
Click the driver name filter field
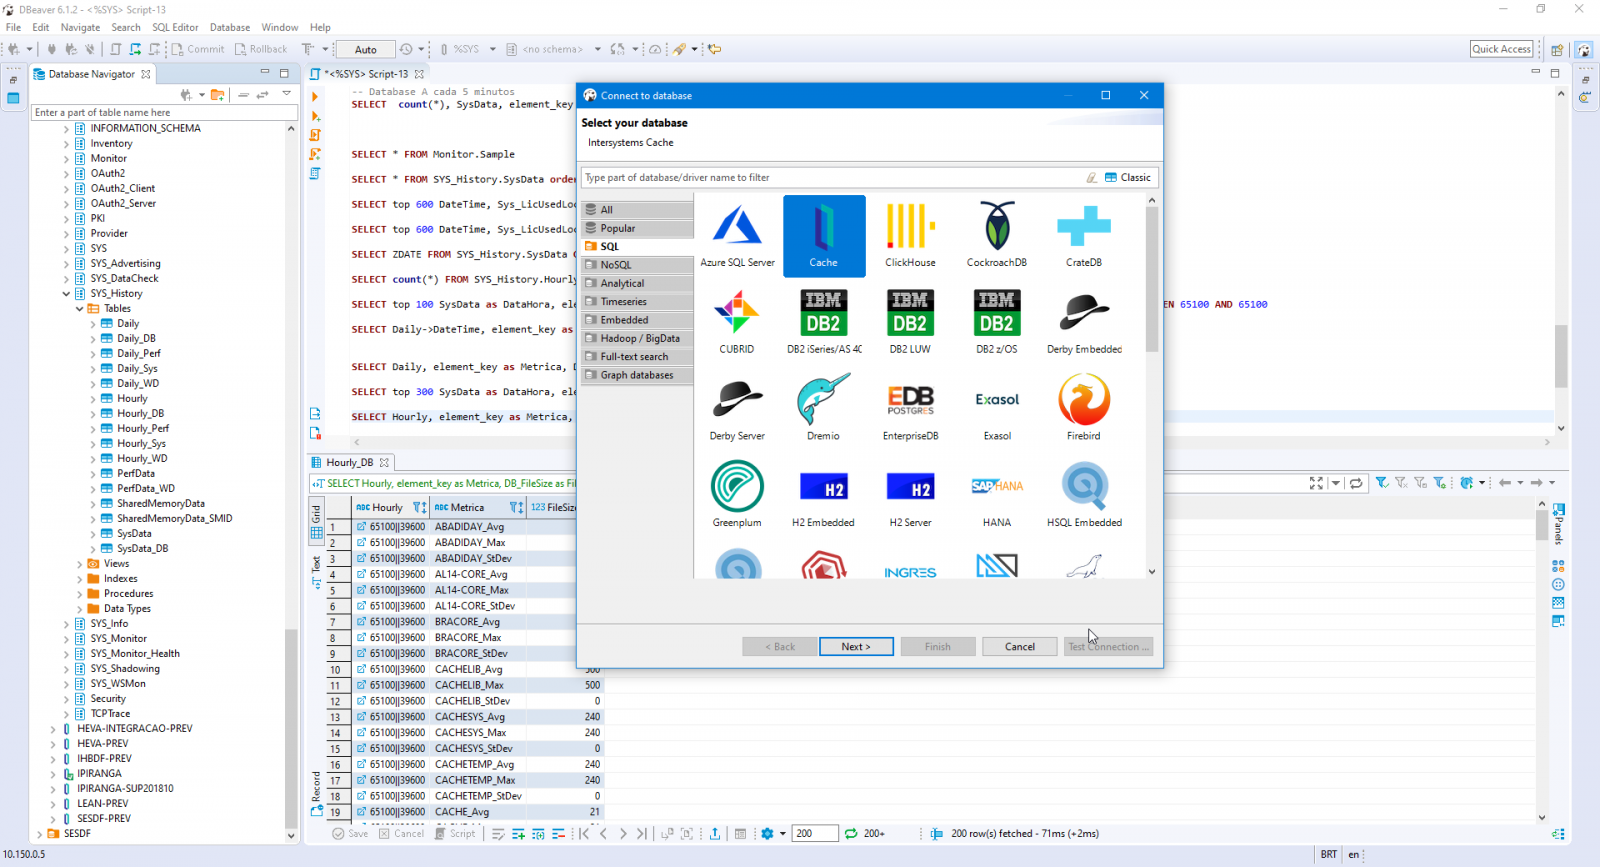click(x=832, y=178)
